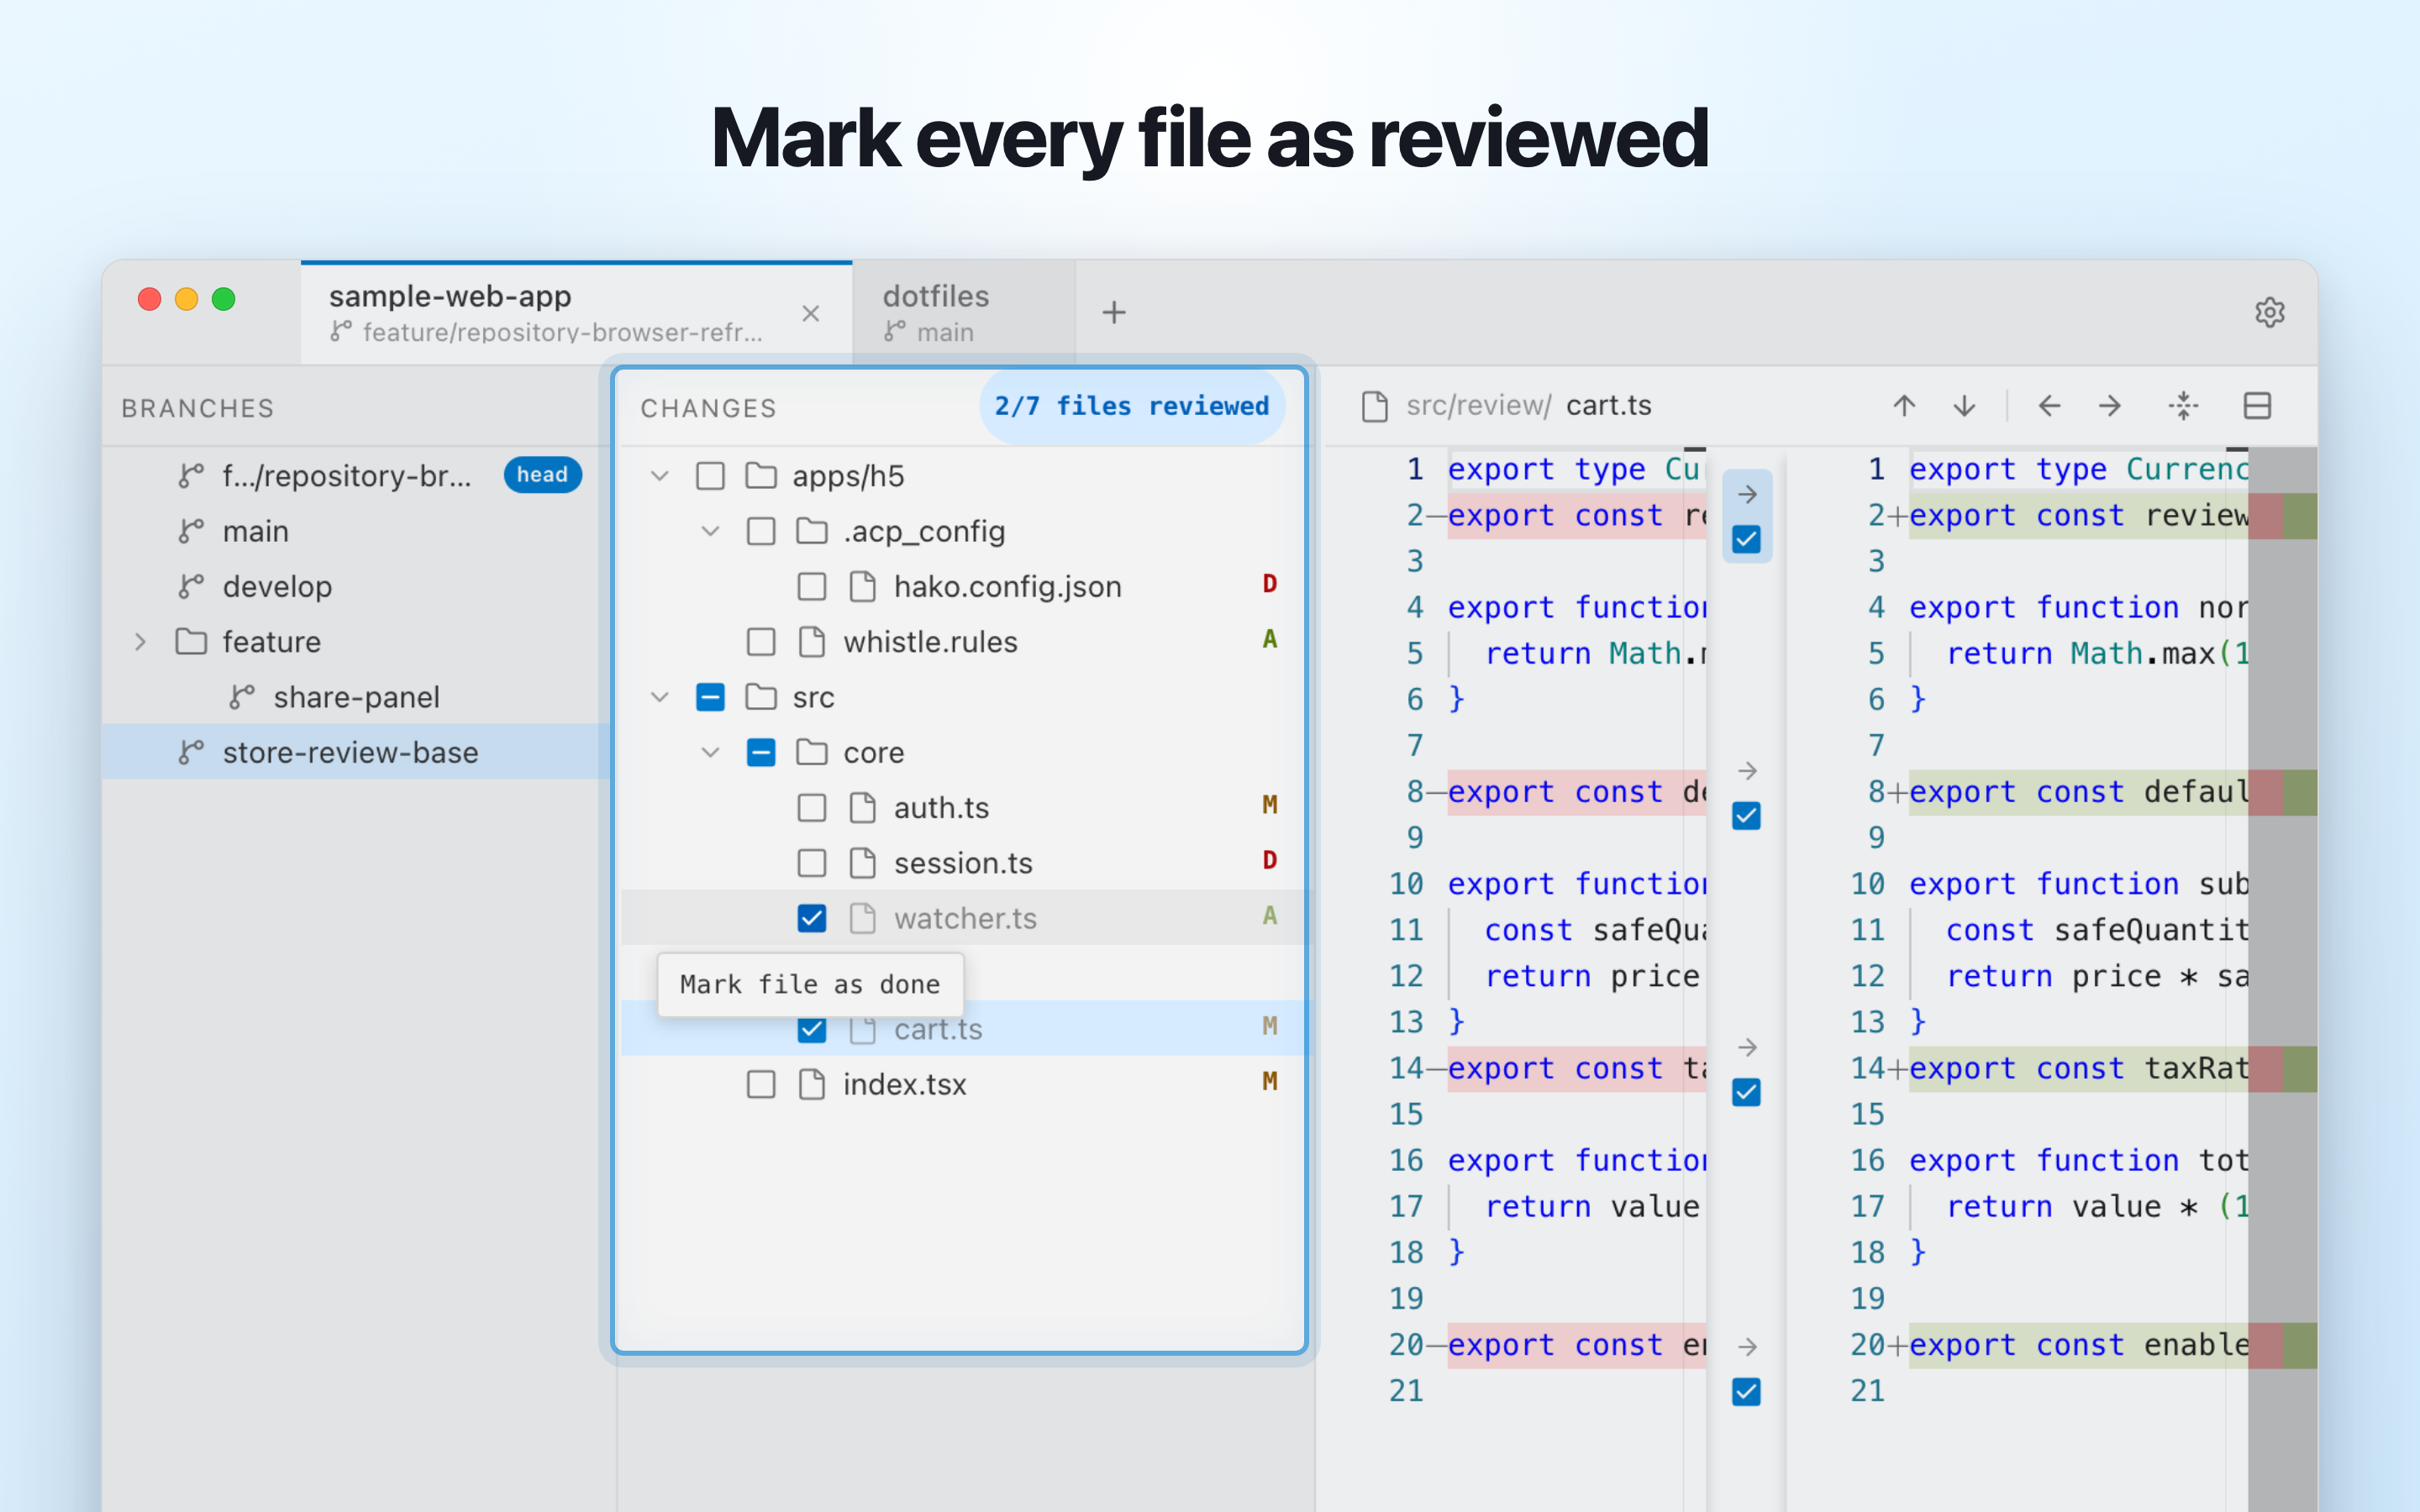
Task: Click the file icon beside src/review/ path
Action: (x=1375, y=406)
